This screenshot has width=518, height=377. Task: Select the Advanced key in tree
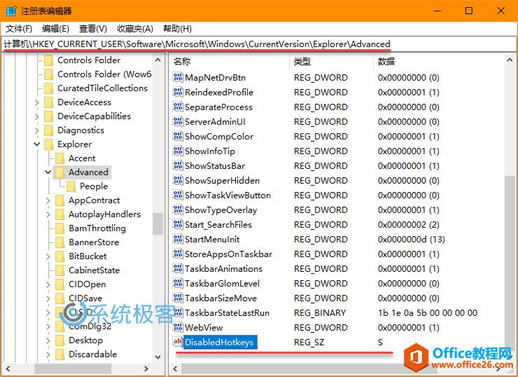click(88, 172)
